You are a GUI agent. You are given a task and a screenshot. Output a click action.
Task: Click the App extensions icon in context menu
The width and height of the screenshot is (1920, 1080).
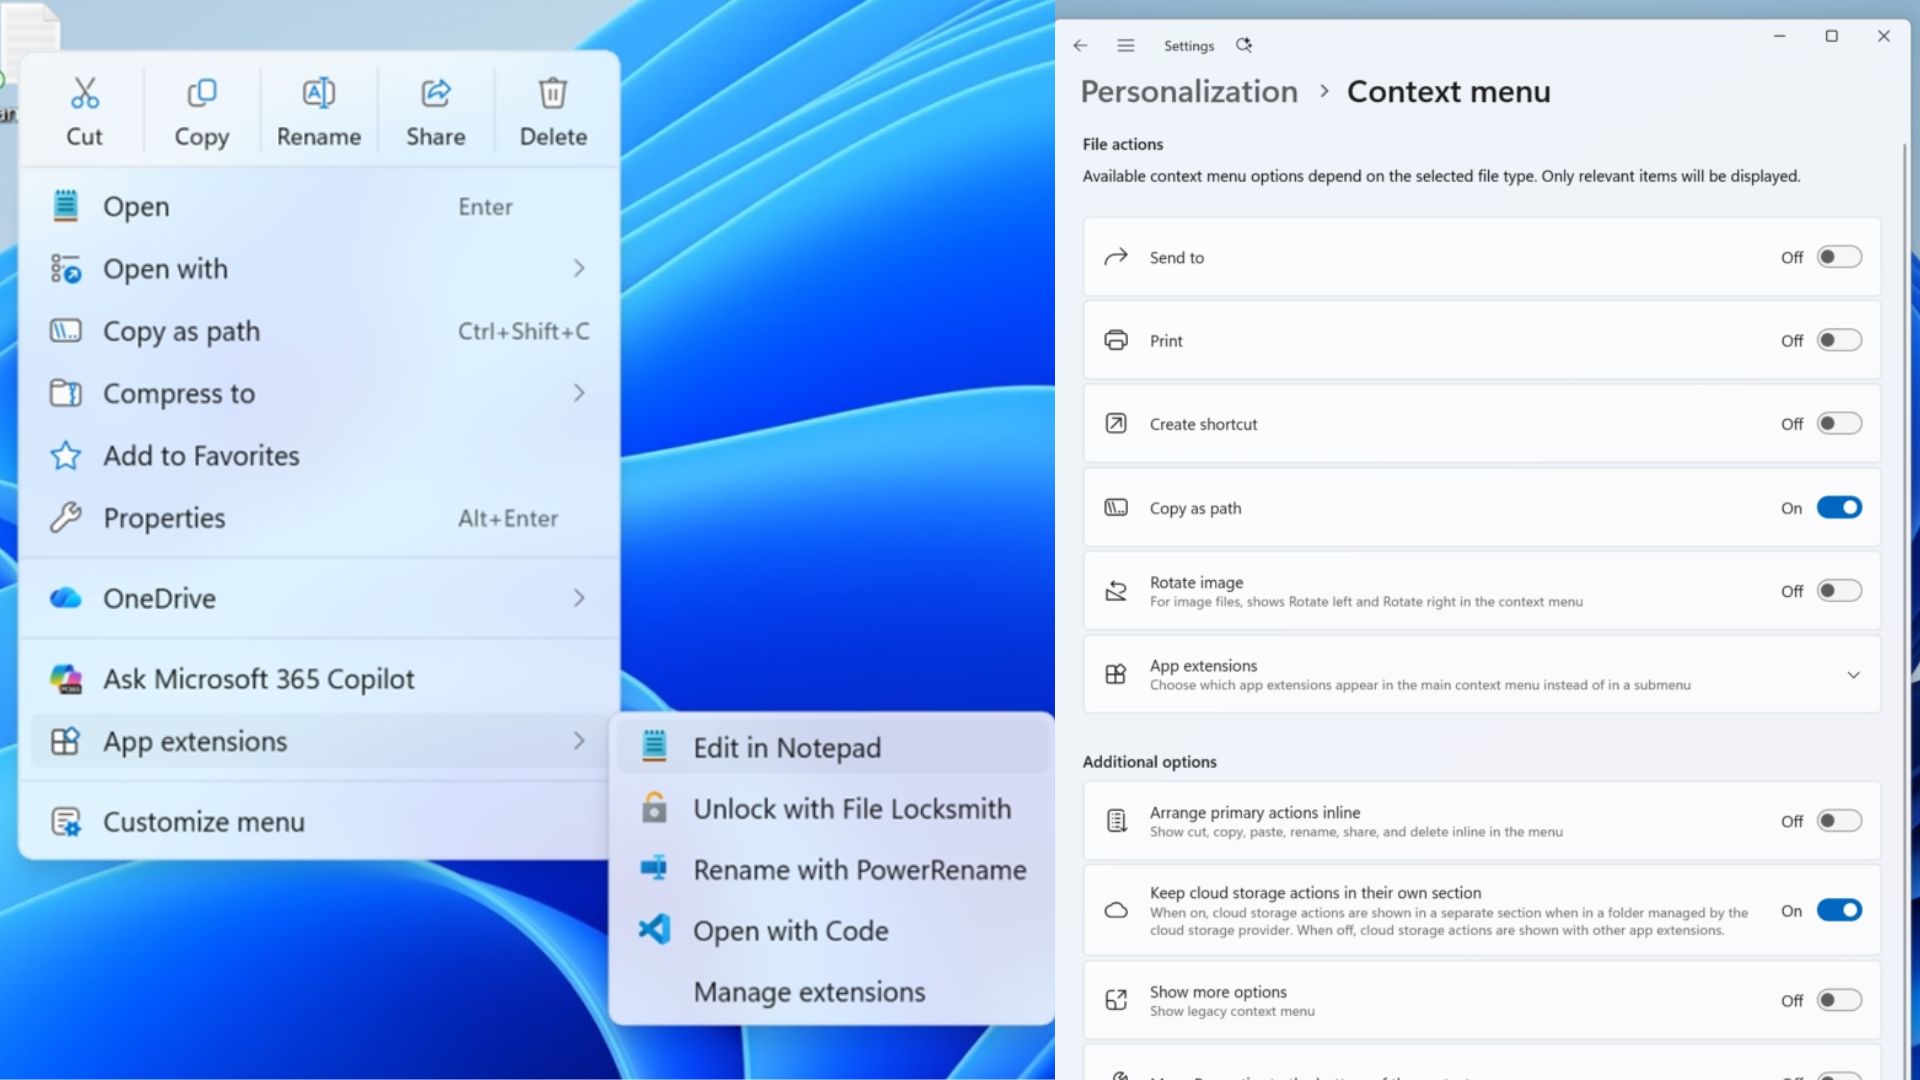click(66, 741)
